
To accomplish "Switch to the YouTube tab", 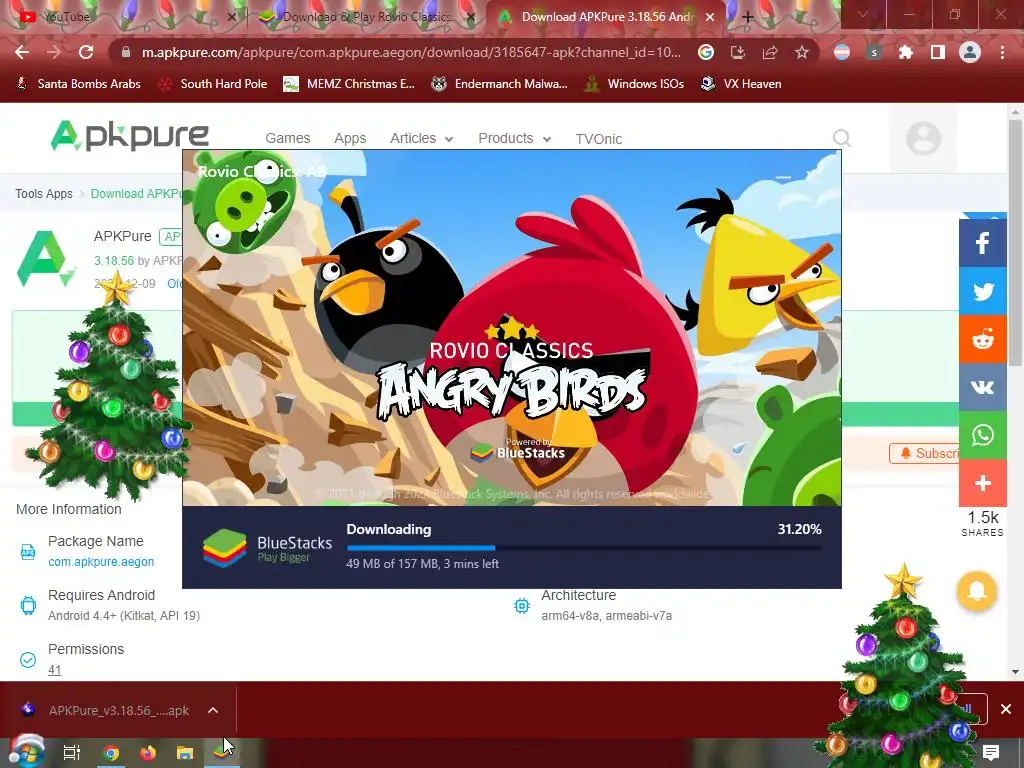I will pyautogui.click(x=124, y=17).
